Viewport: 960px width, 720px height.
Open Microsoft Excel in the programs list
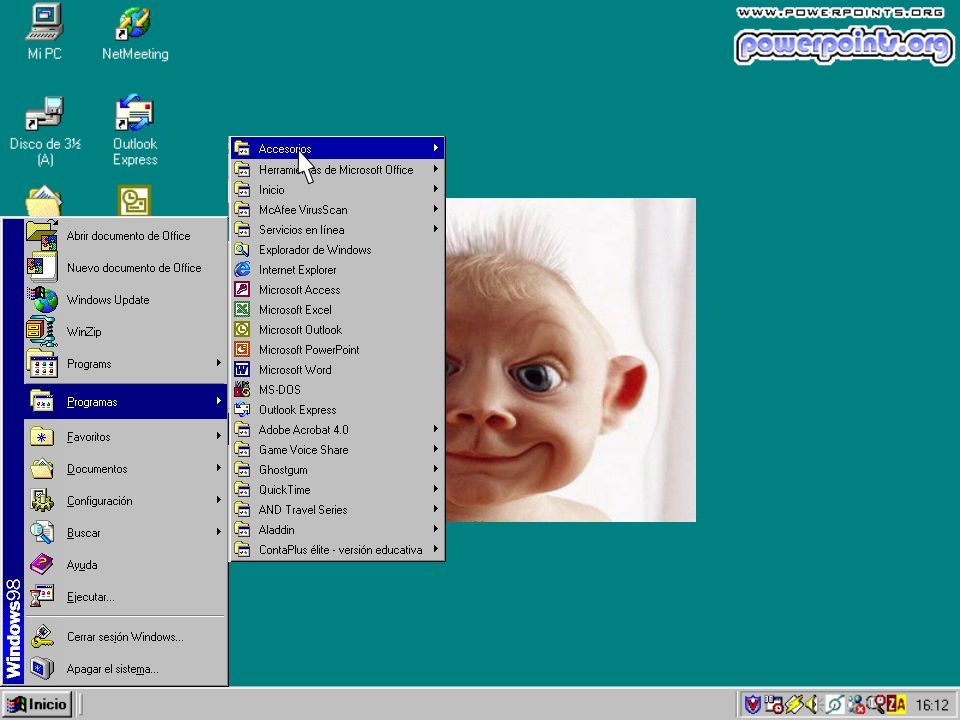pyautogui.click(x=337, y=310)
